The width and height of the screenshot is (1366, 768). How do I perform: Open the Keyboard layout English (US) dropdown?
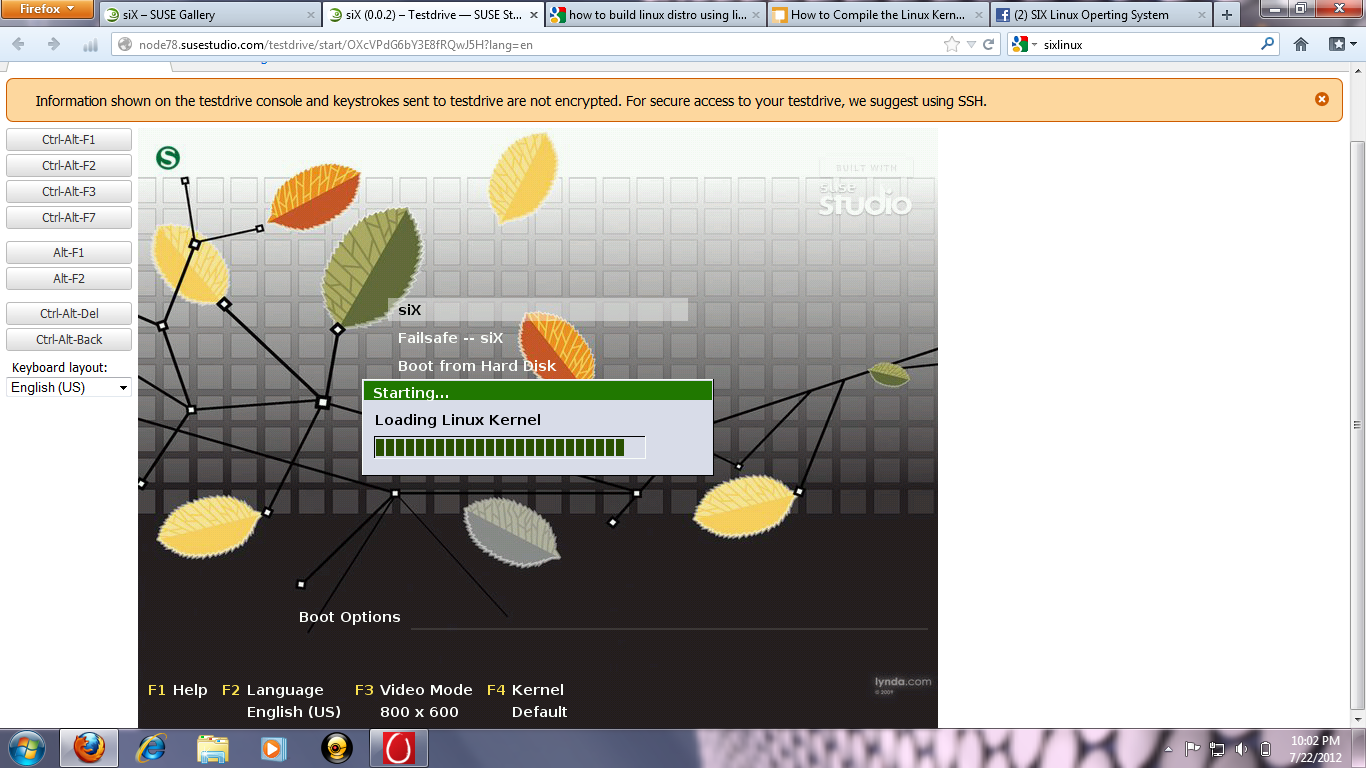click(x=69, y=387)
